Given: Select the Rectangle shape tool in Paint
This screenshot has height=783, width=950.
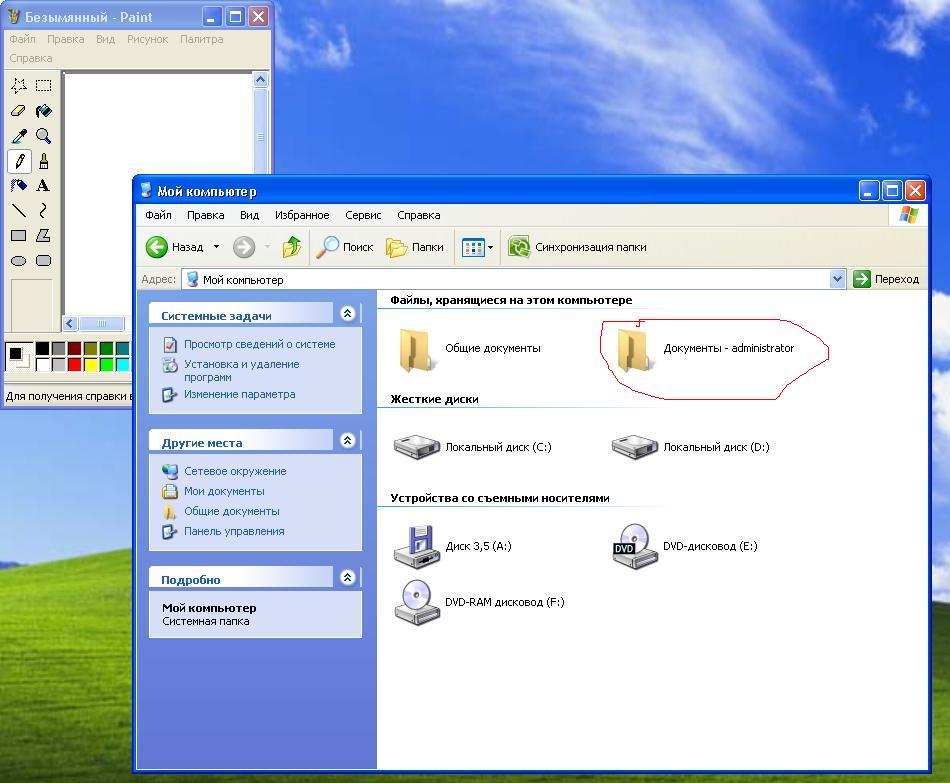Looking at the screenshot, I should 19,236.
